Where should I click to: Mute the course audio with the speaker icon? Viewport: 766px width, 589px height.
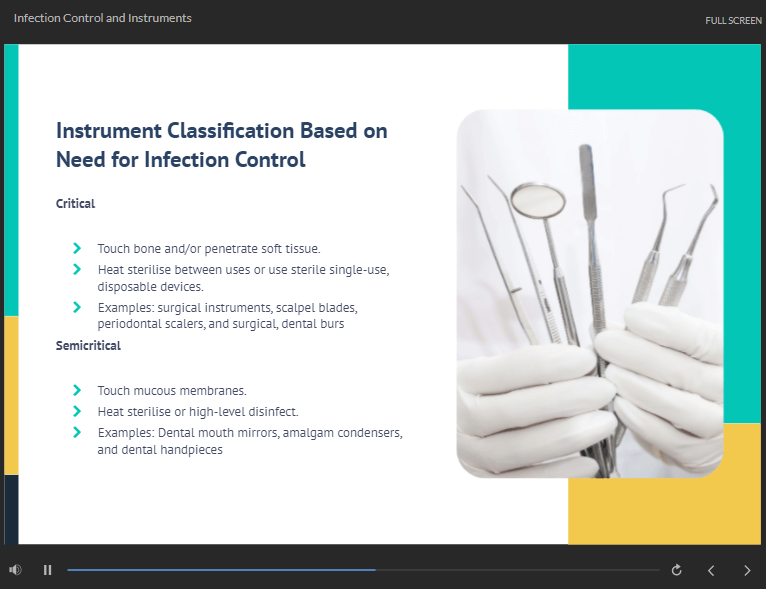[15, 570]
